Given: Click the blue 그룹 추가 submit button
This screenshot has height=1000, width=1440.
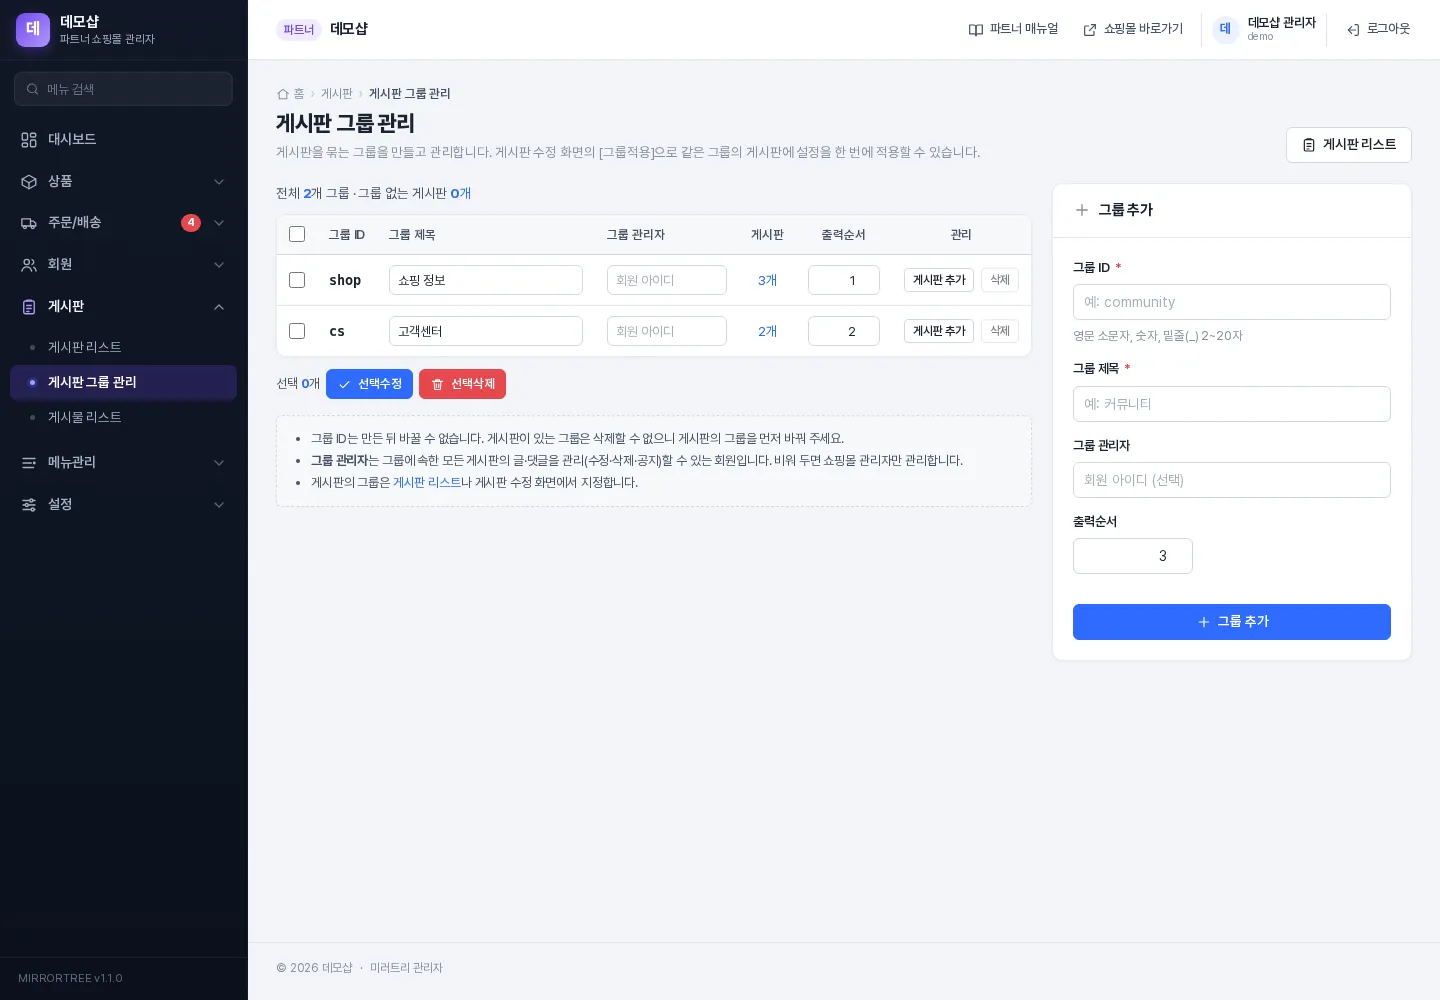Looking at the screenshot, I should (x=1232, y=622).
